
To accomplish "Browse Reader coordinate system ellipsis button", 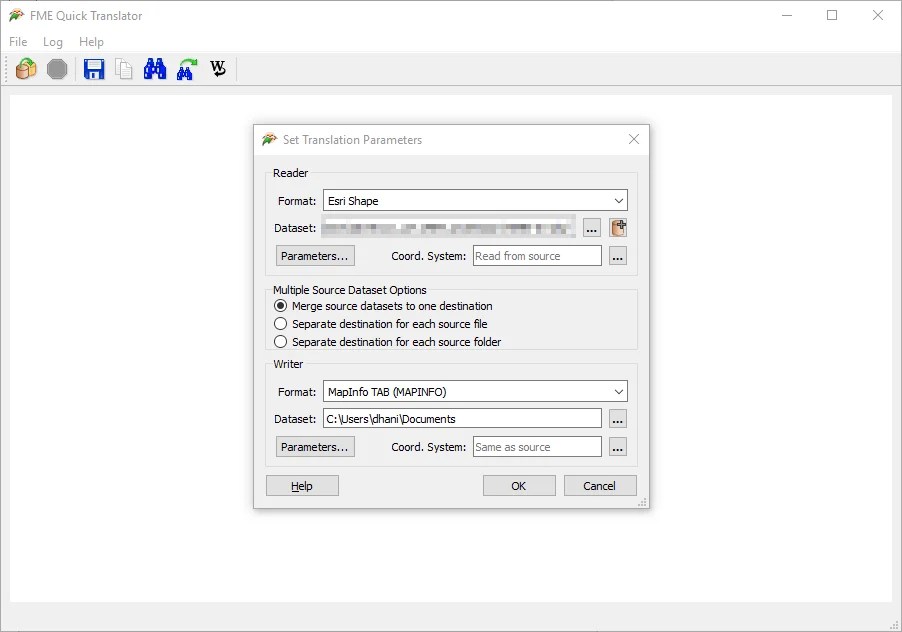I will click(618, 256).
